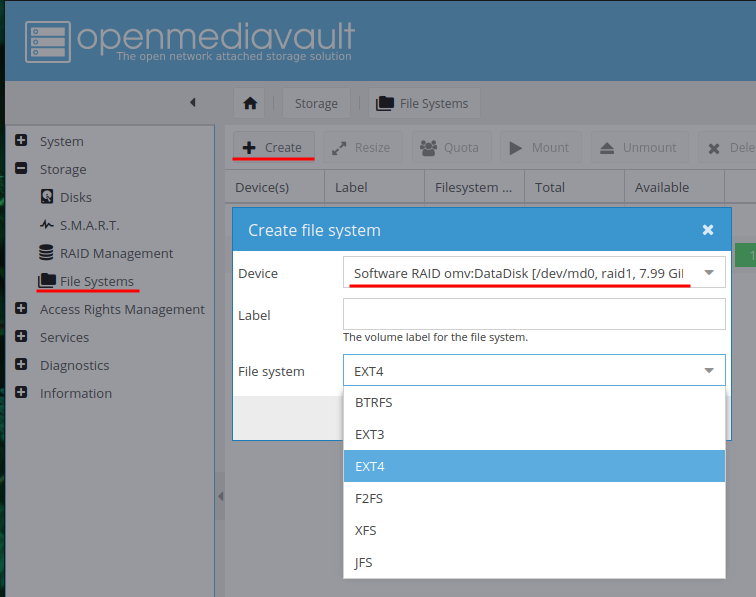Open RAID Management in the sidebar
This screenshot has height=597, width=756.
(116, 253)
